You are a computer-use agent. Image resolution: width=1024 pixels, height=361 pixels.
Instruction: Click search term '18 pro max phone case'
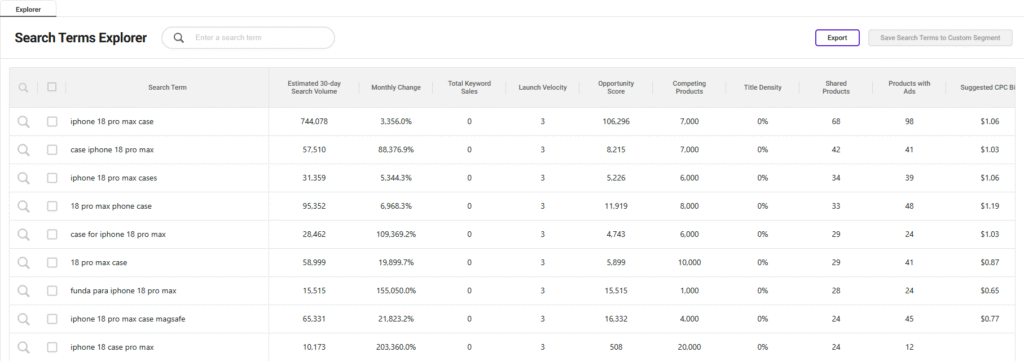tap(111, 206)
